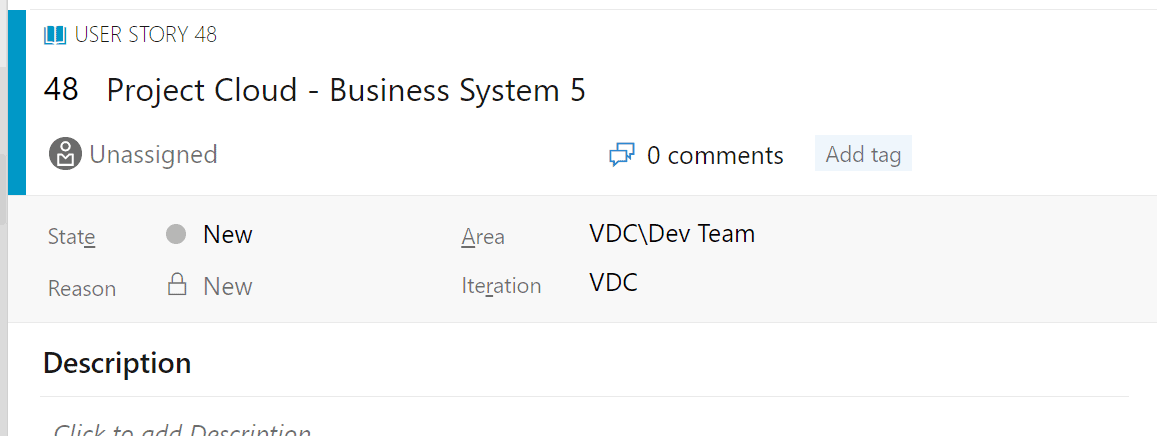Click the grey State indicator circle
Viewport: 1157px width, 436px height.
click(x=176, y=235)
